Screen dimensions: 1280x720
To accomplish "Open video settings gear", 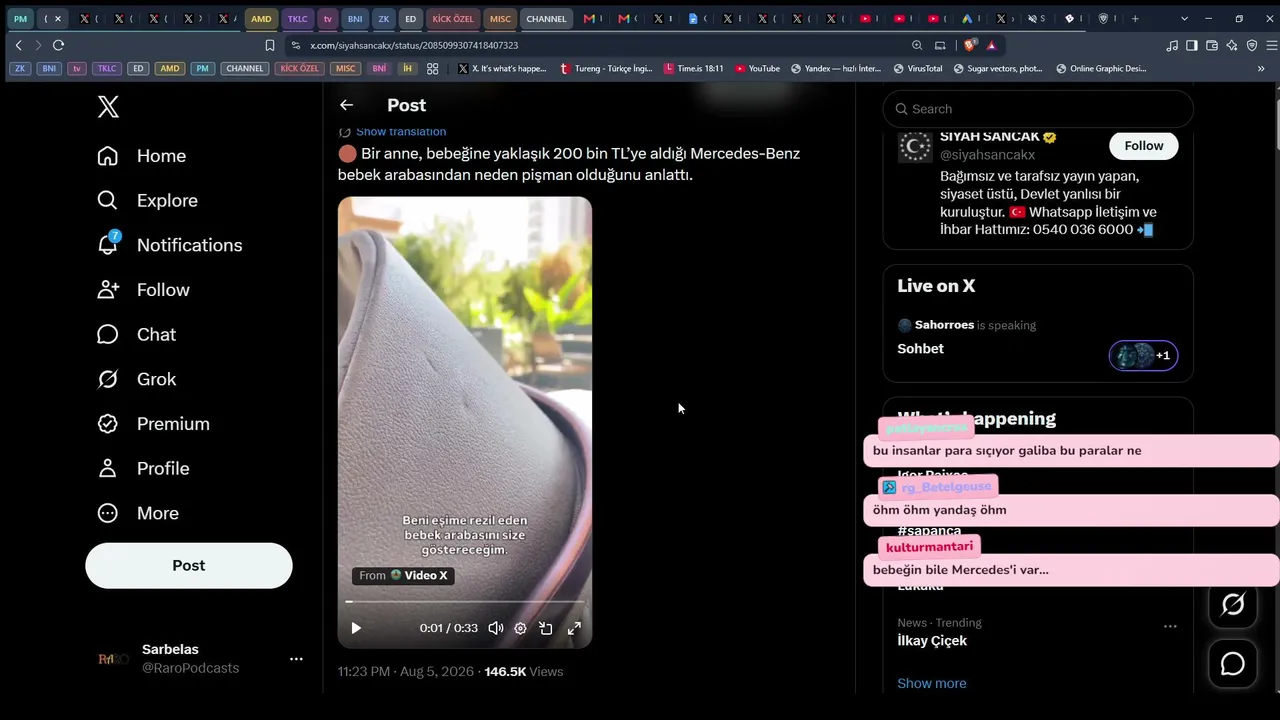I will point(520,628).
